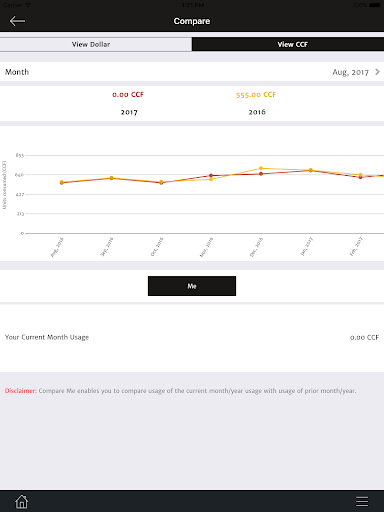Open the home icon in bottom bar

(x=22, y=501)
